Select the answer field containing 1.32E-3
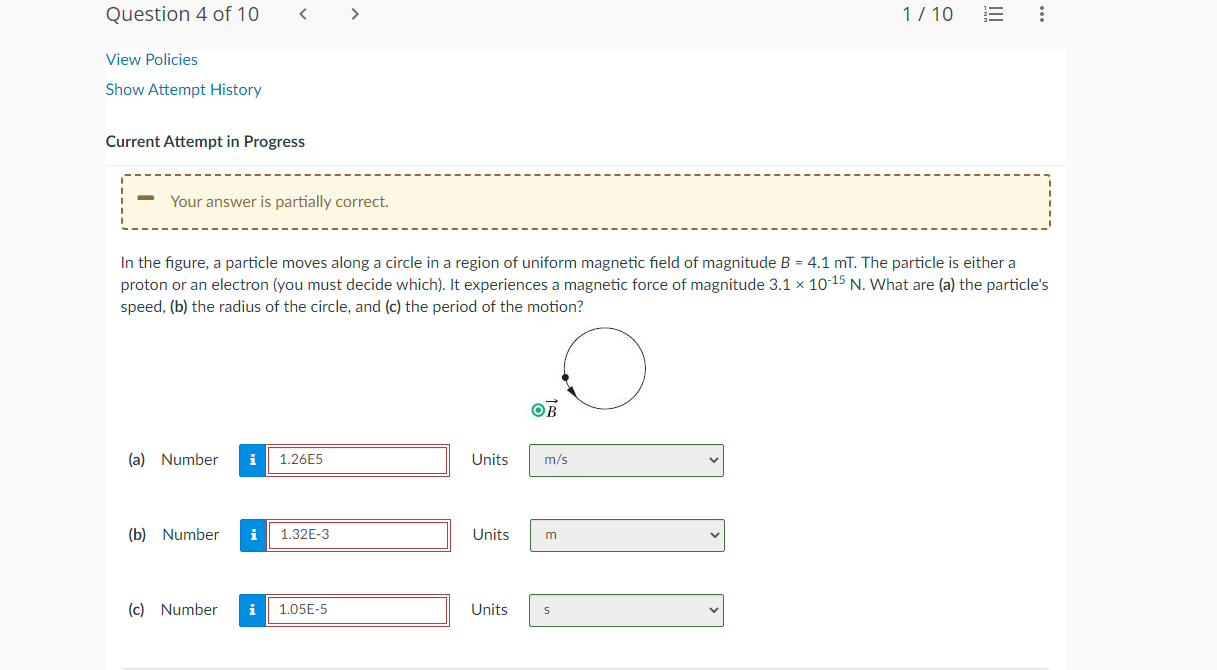The width and height of the screenshot is (1217, 670). 358,535
